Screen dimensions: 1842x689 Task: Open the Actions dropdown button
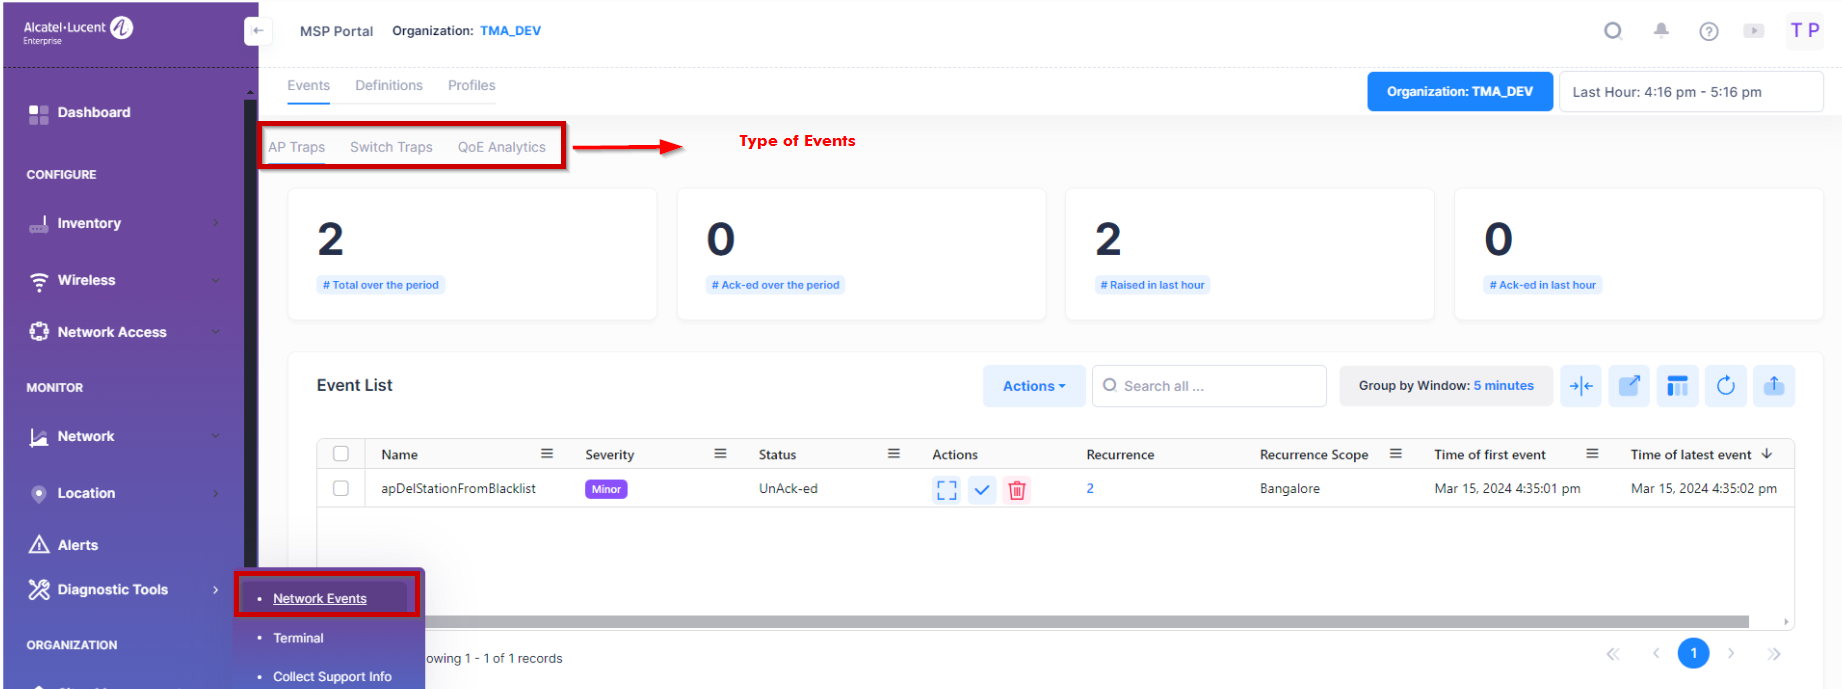tap(1034, 386)
